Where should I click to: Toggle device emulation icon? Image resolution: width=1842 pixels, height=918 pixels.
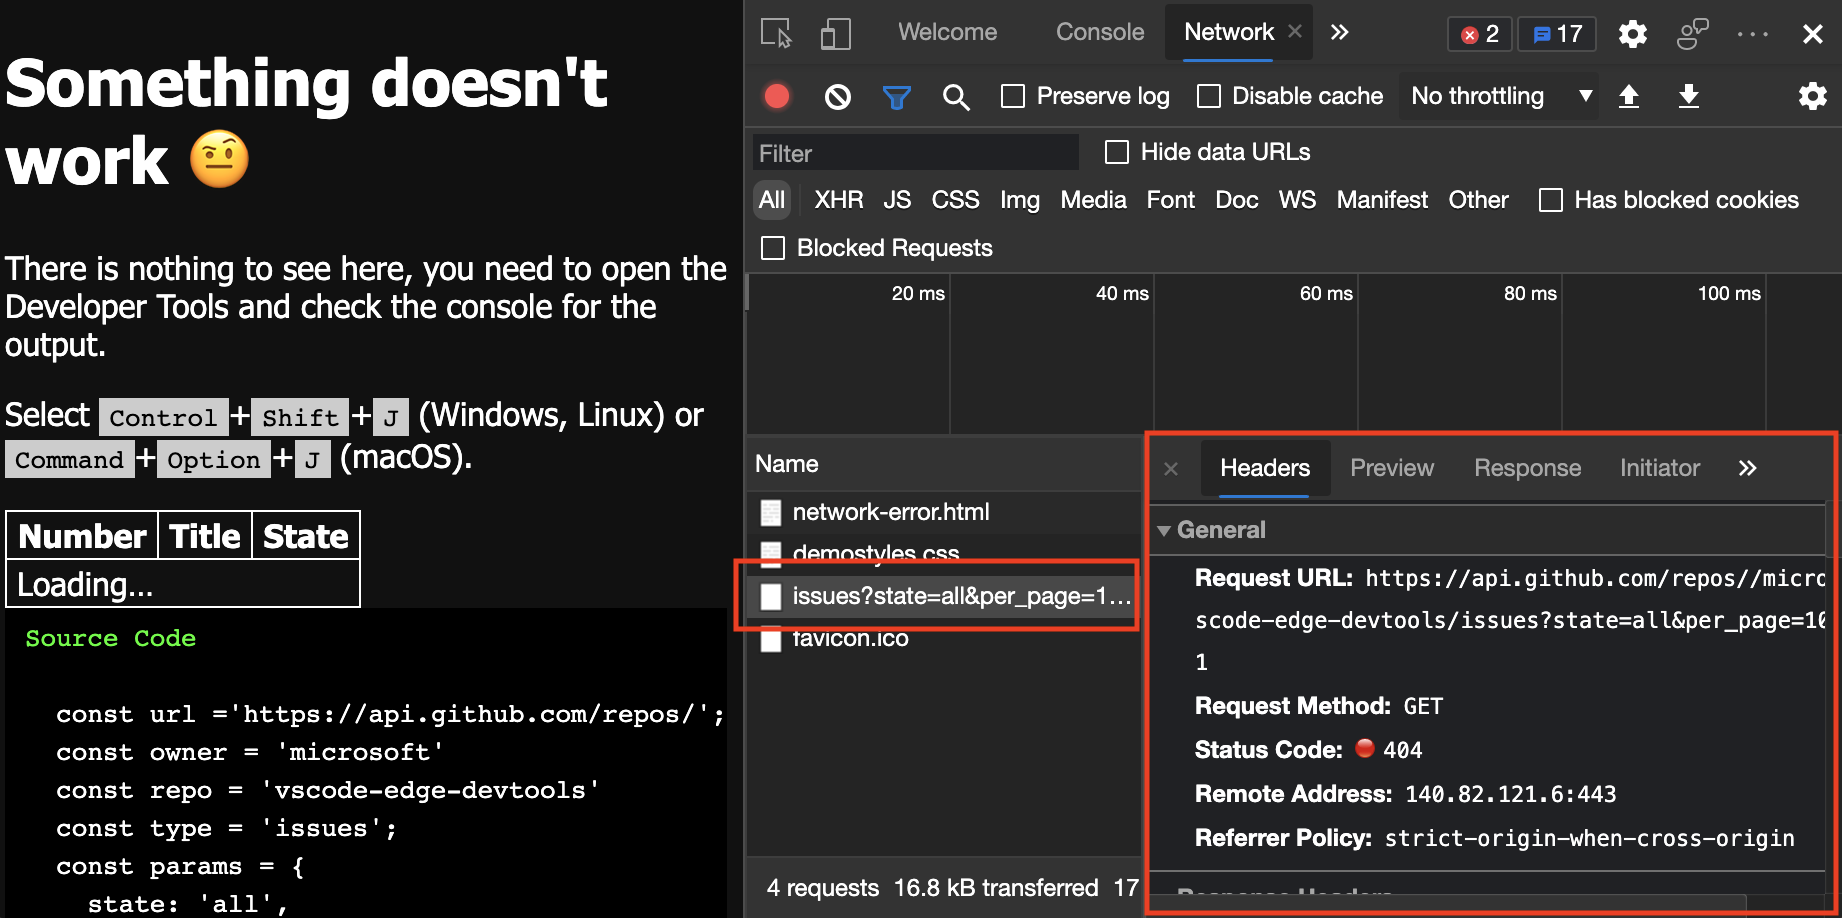(835, 33)
